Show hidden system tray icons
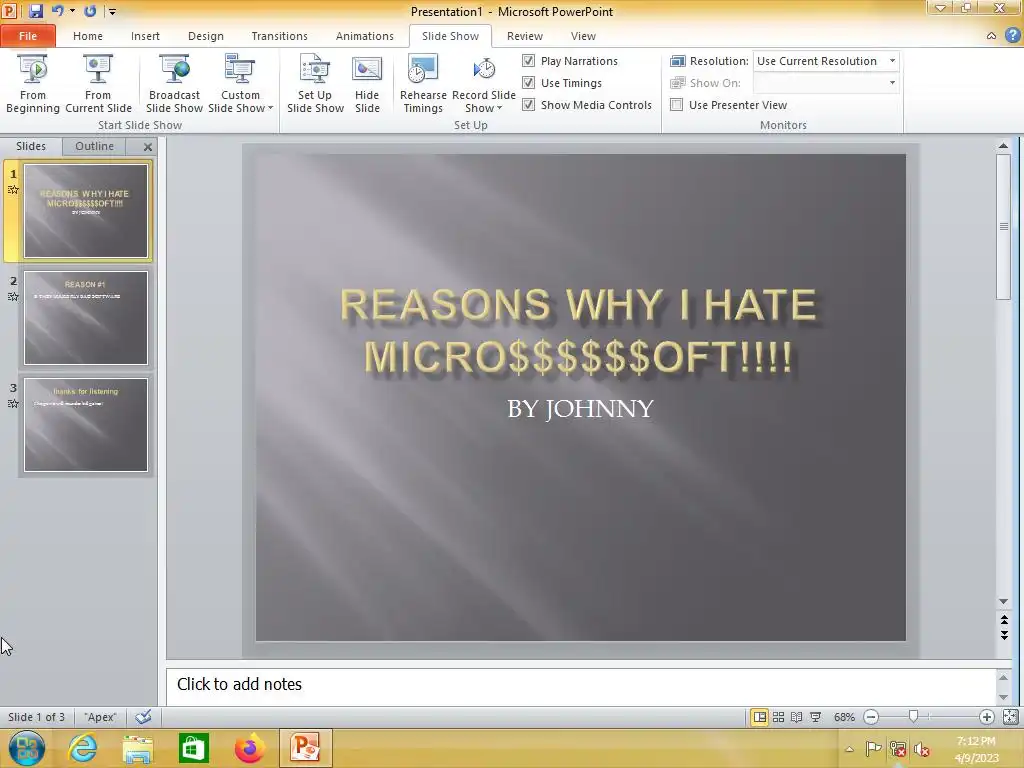Screen dimensions: 1024x768 pyautogui.click(x=849, y=749)
